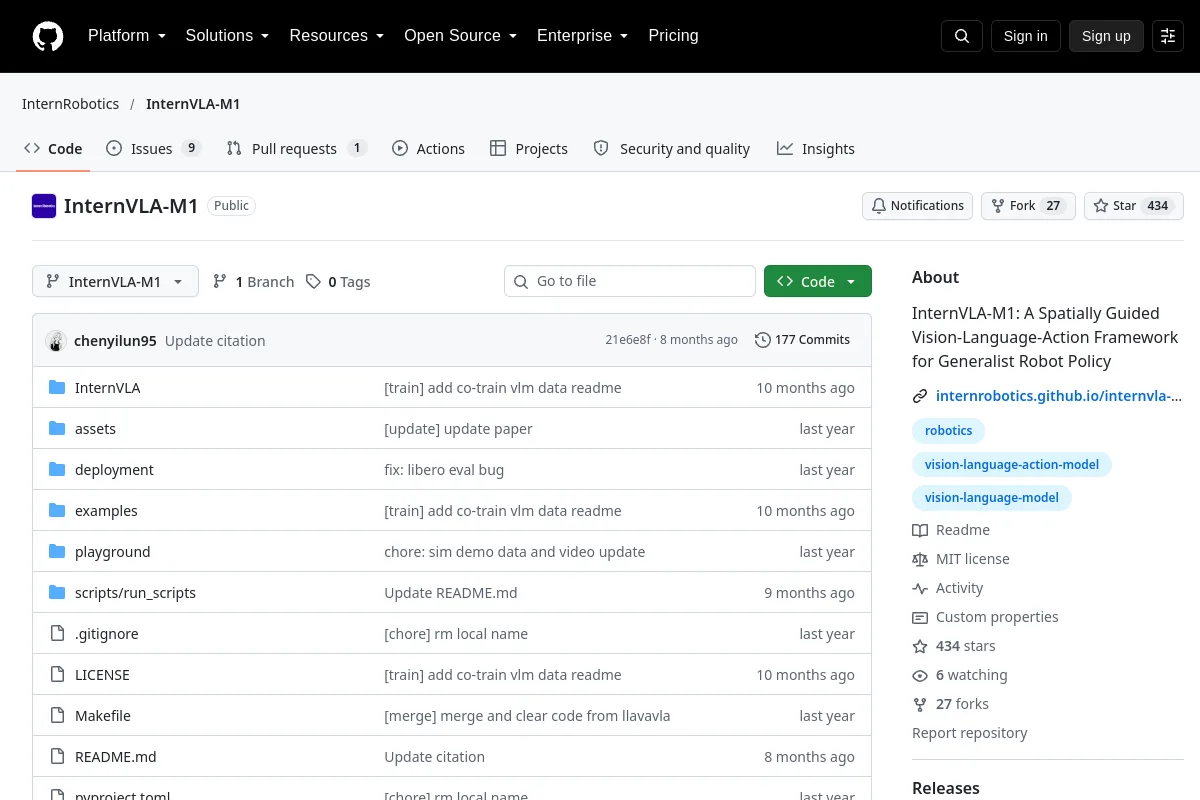The width and height of the screenshot is (1200, 800).
Task: Open the search magnifier button
Action: click(x=962, y=36)
